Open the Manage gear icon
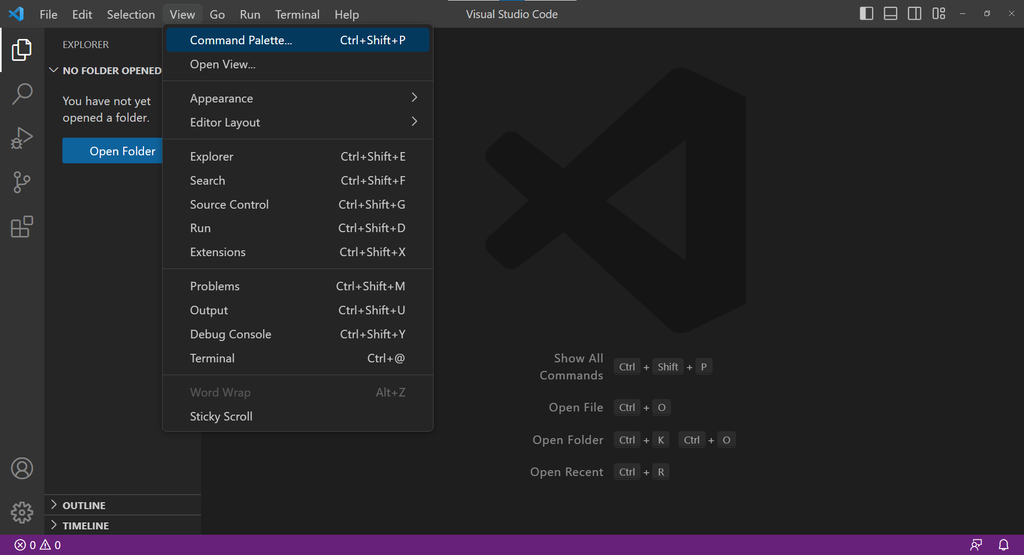Viewport: 1024px width, 555px height. coord(22,512)
